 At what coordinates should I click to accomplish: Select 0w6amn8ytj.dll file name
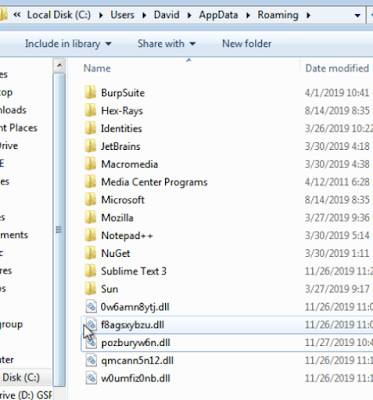[x=135, y=307]
